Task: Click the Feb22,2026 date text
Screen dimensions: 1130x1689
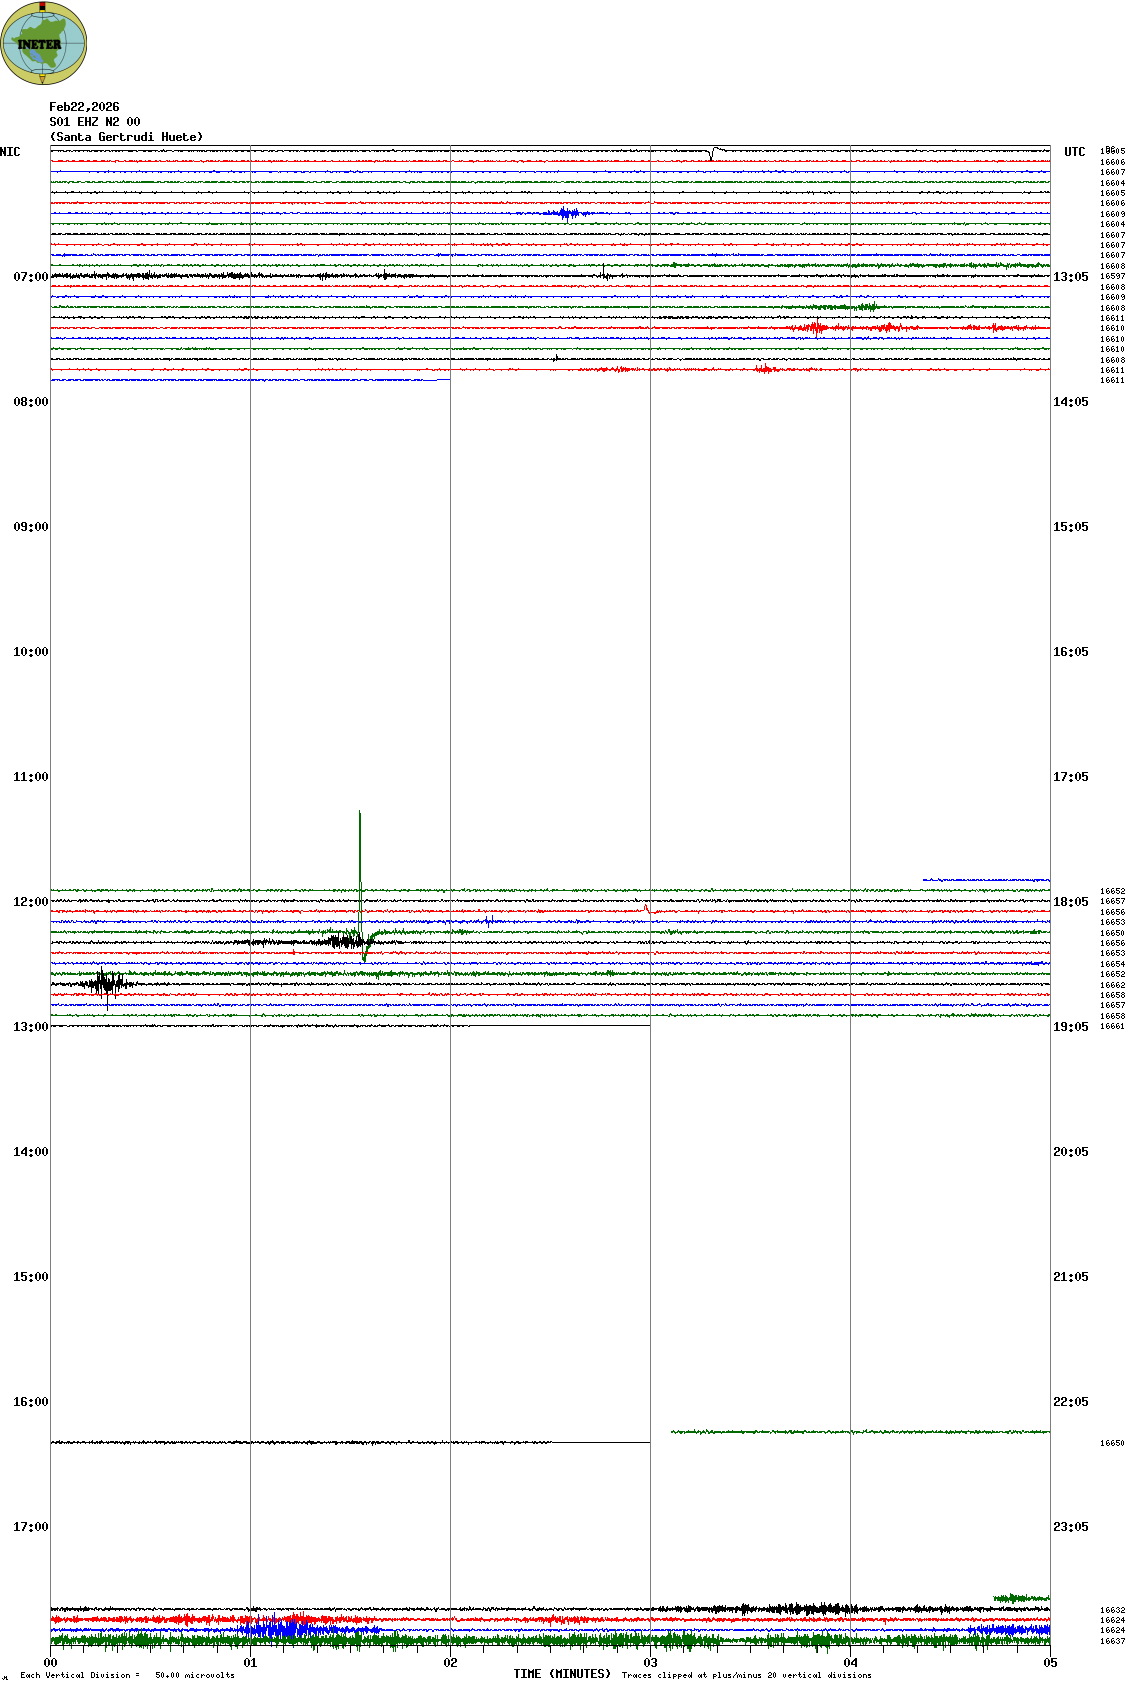Action: pos(84,107)
